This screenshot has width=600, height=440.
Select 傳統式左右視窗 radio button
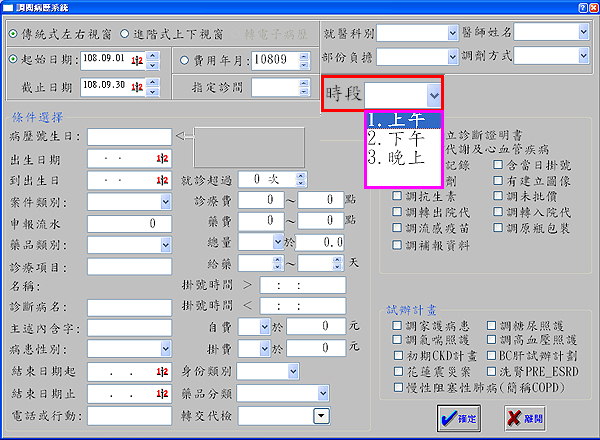[13, 33]
